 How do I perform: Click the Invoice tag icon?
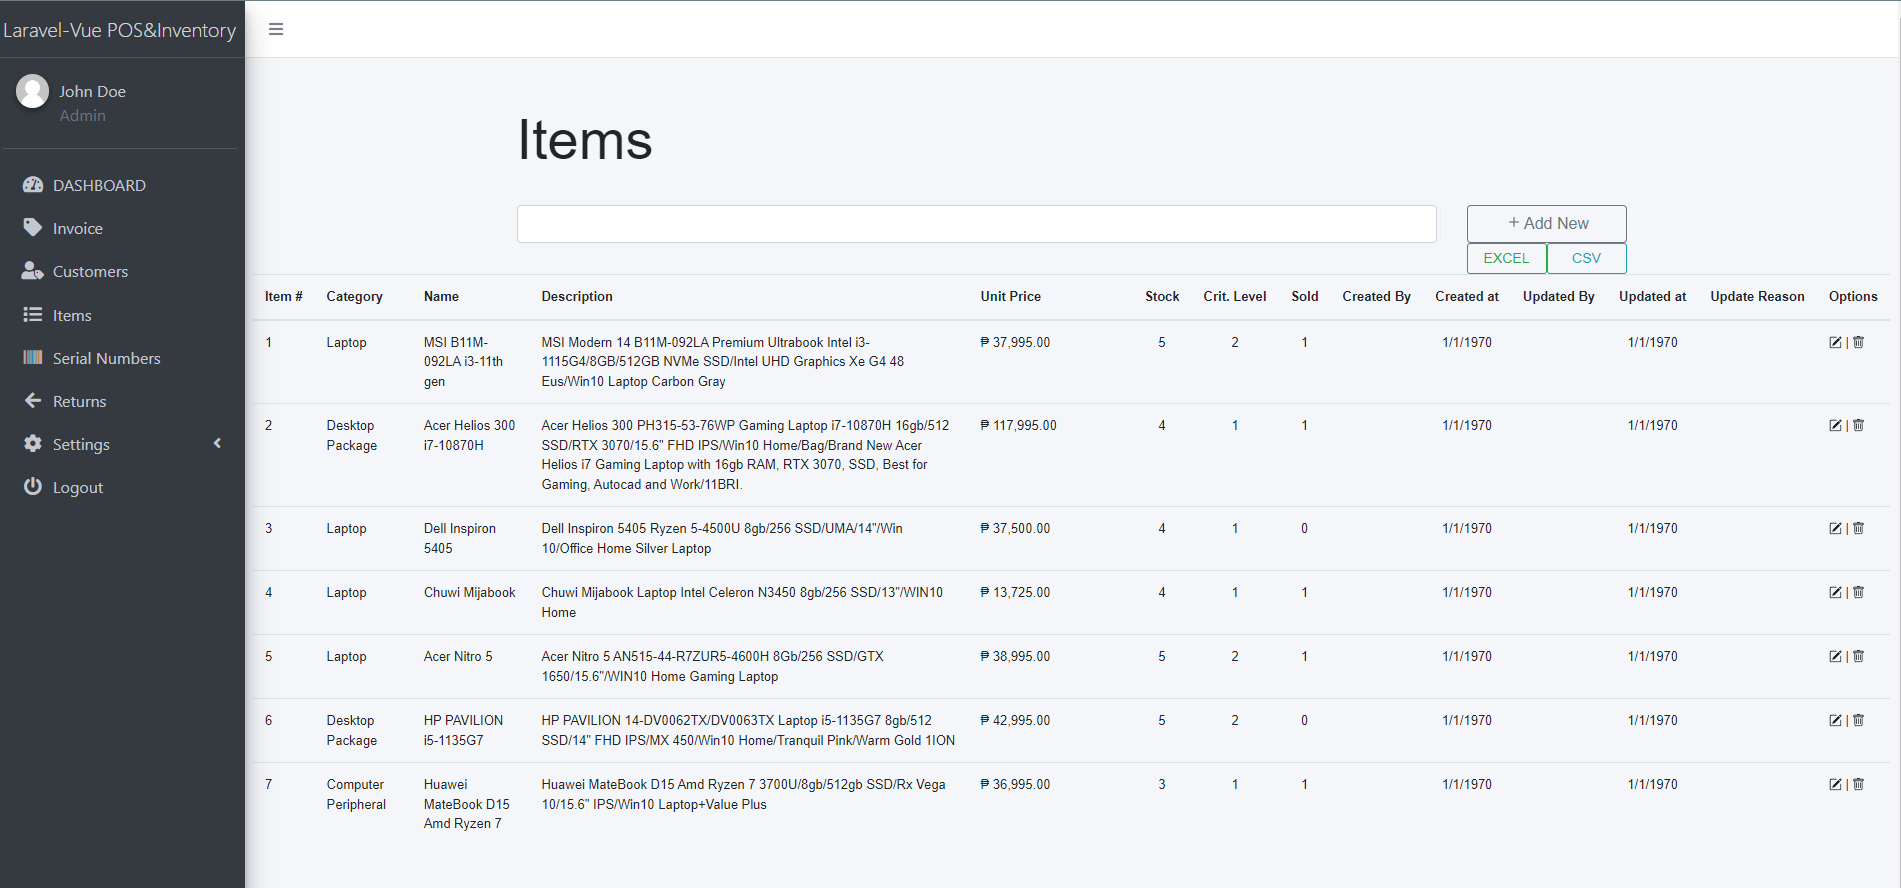(33, 228)
